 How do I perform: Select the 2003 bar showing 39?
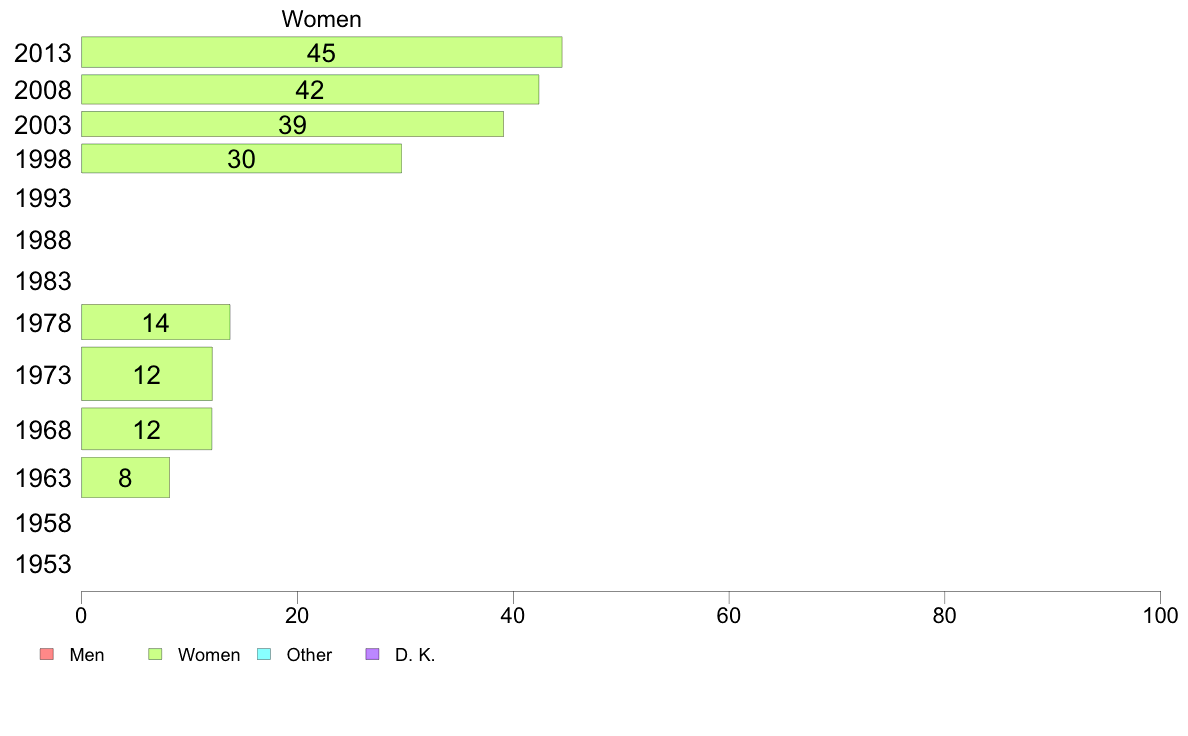(292, 124)
